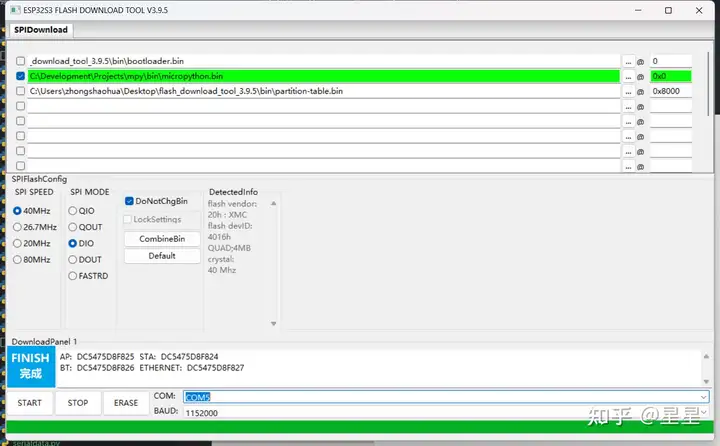This screenshot has height=446, width=720.
Task: Click the STOP button
Action: click(78, 403)
